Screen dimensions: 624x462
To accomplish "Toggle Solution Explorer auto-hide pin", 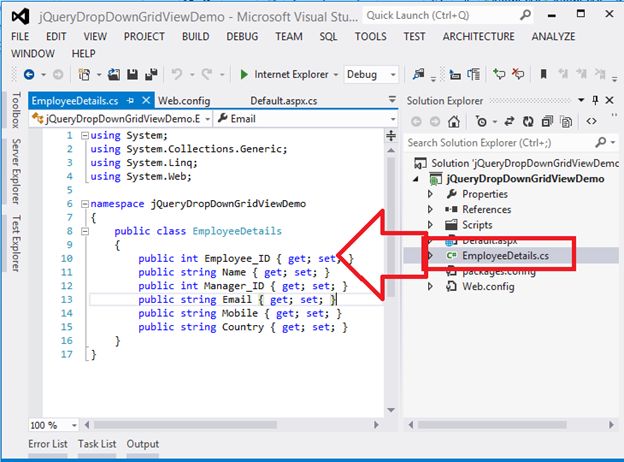I will point(595,100).
